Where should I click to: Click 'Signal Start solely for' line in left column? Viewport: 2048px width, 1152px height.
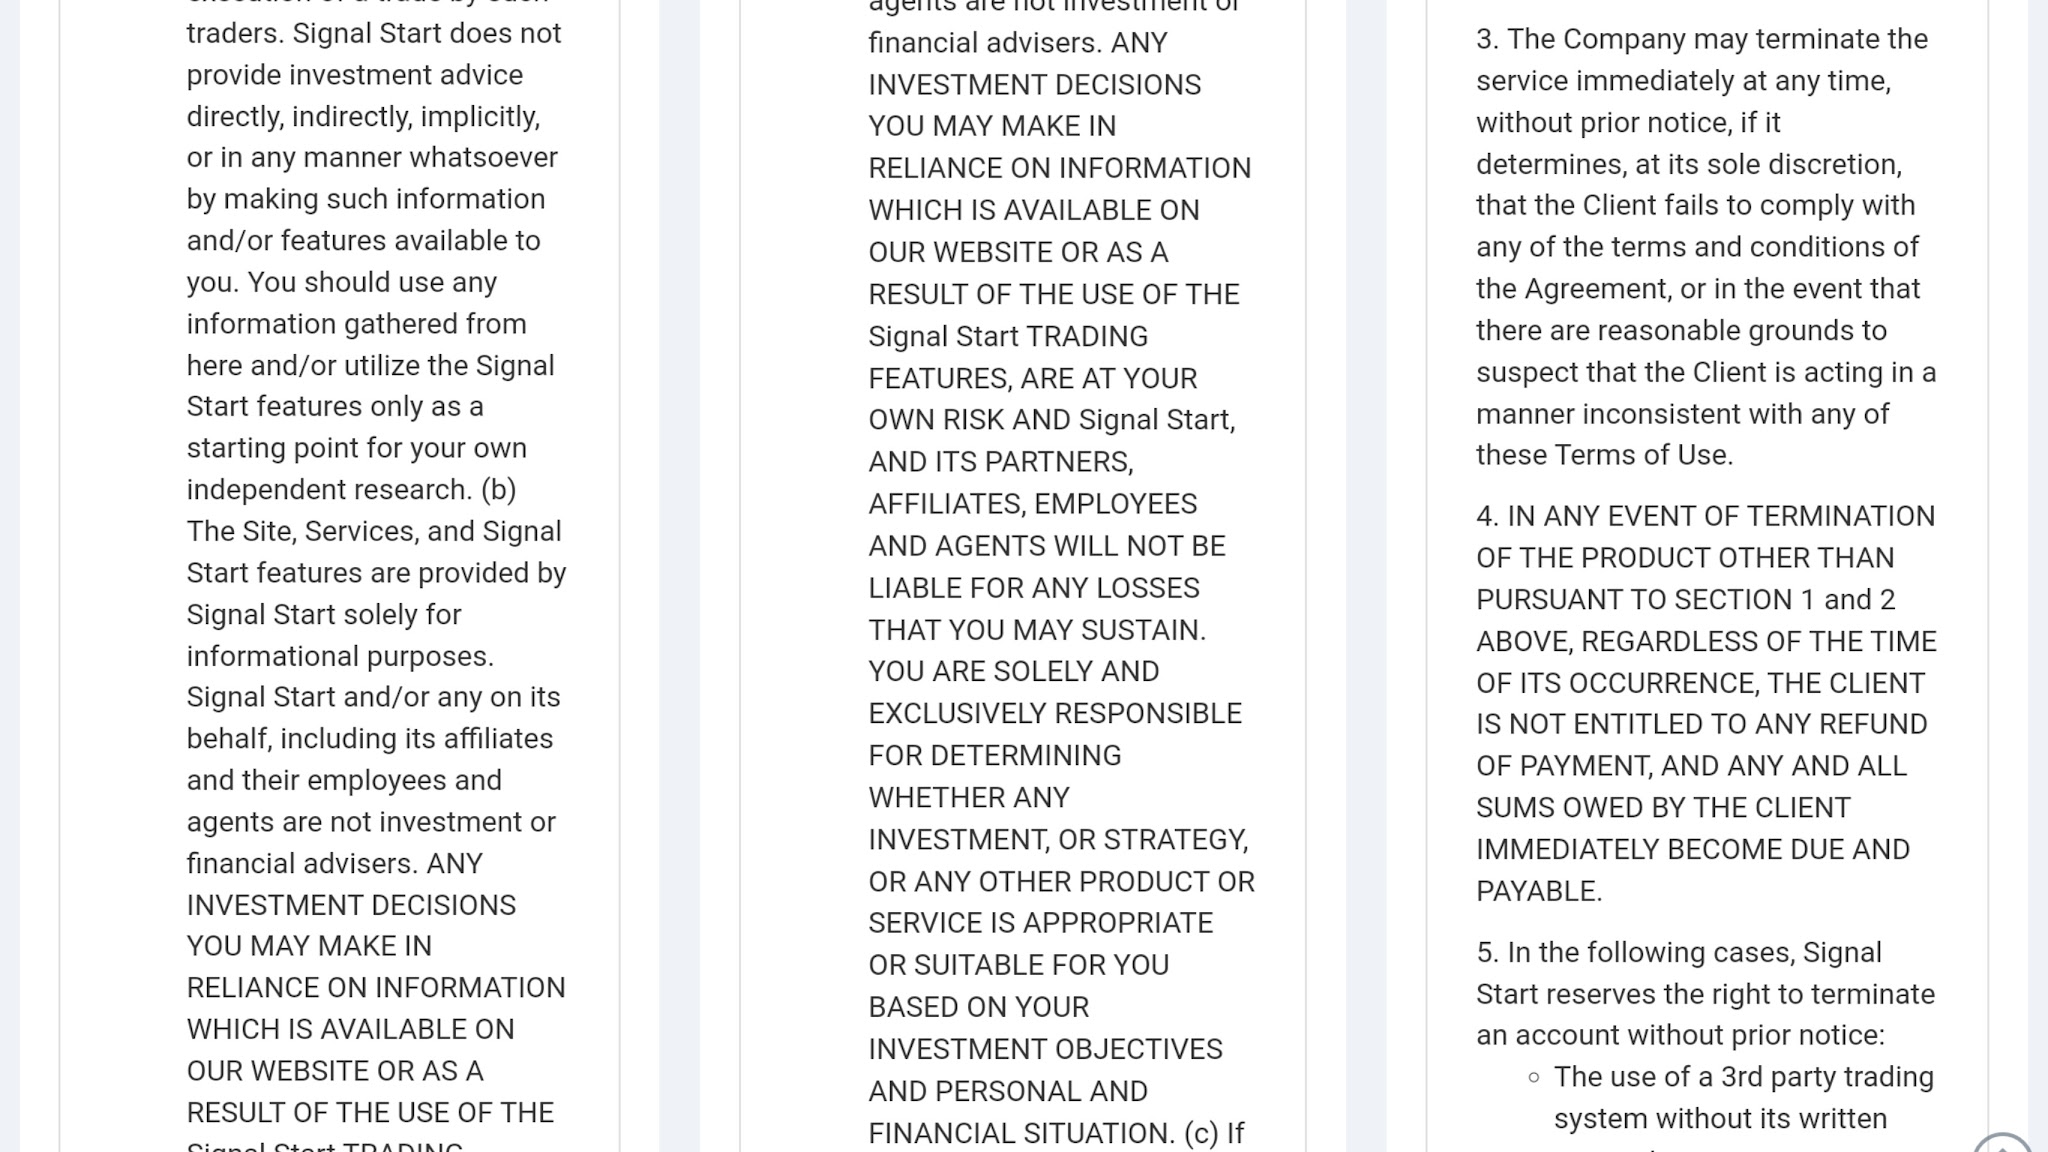324,614
